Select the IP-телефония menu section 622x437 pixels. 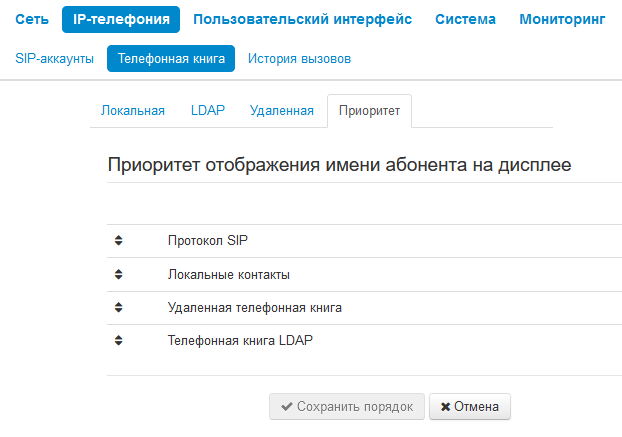click(x=121, y=19)
